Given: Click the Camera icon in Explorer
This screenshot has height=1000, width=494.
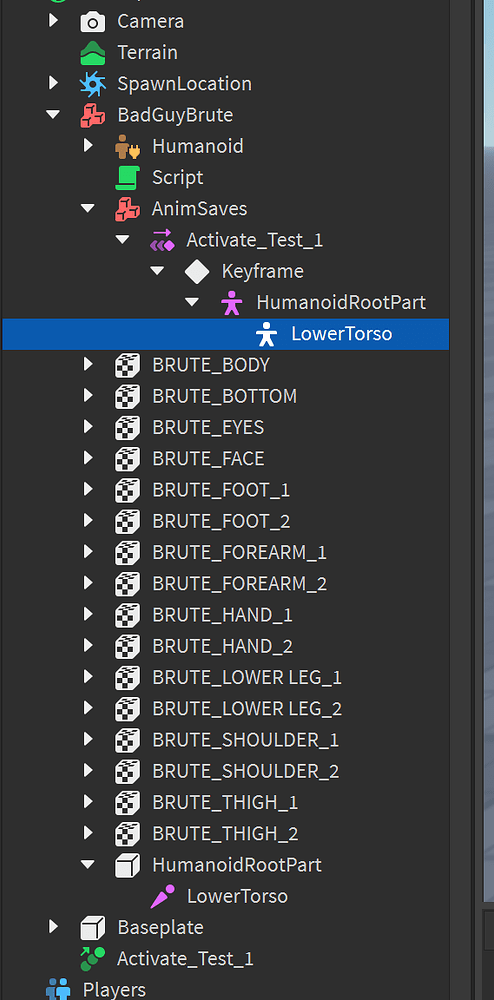Looking at the screenshot, I should pos(93,22).
